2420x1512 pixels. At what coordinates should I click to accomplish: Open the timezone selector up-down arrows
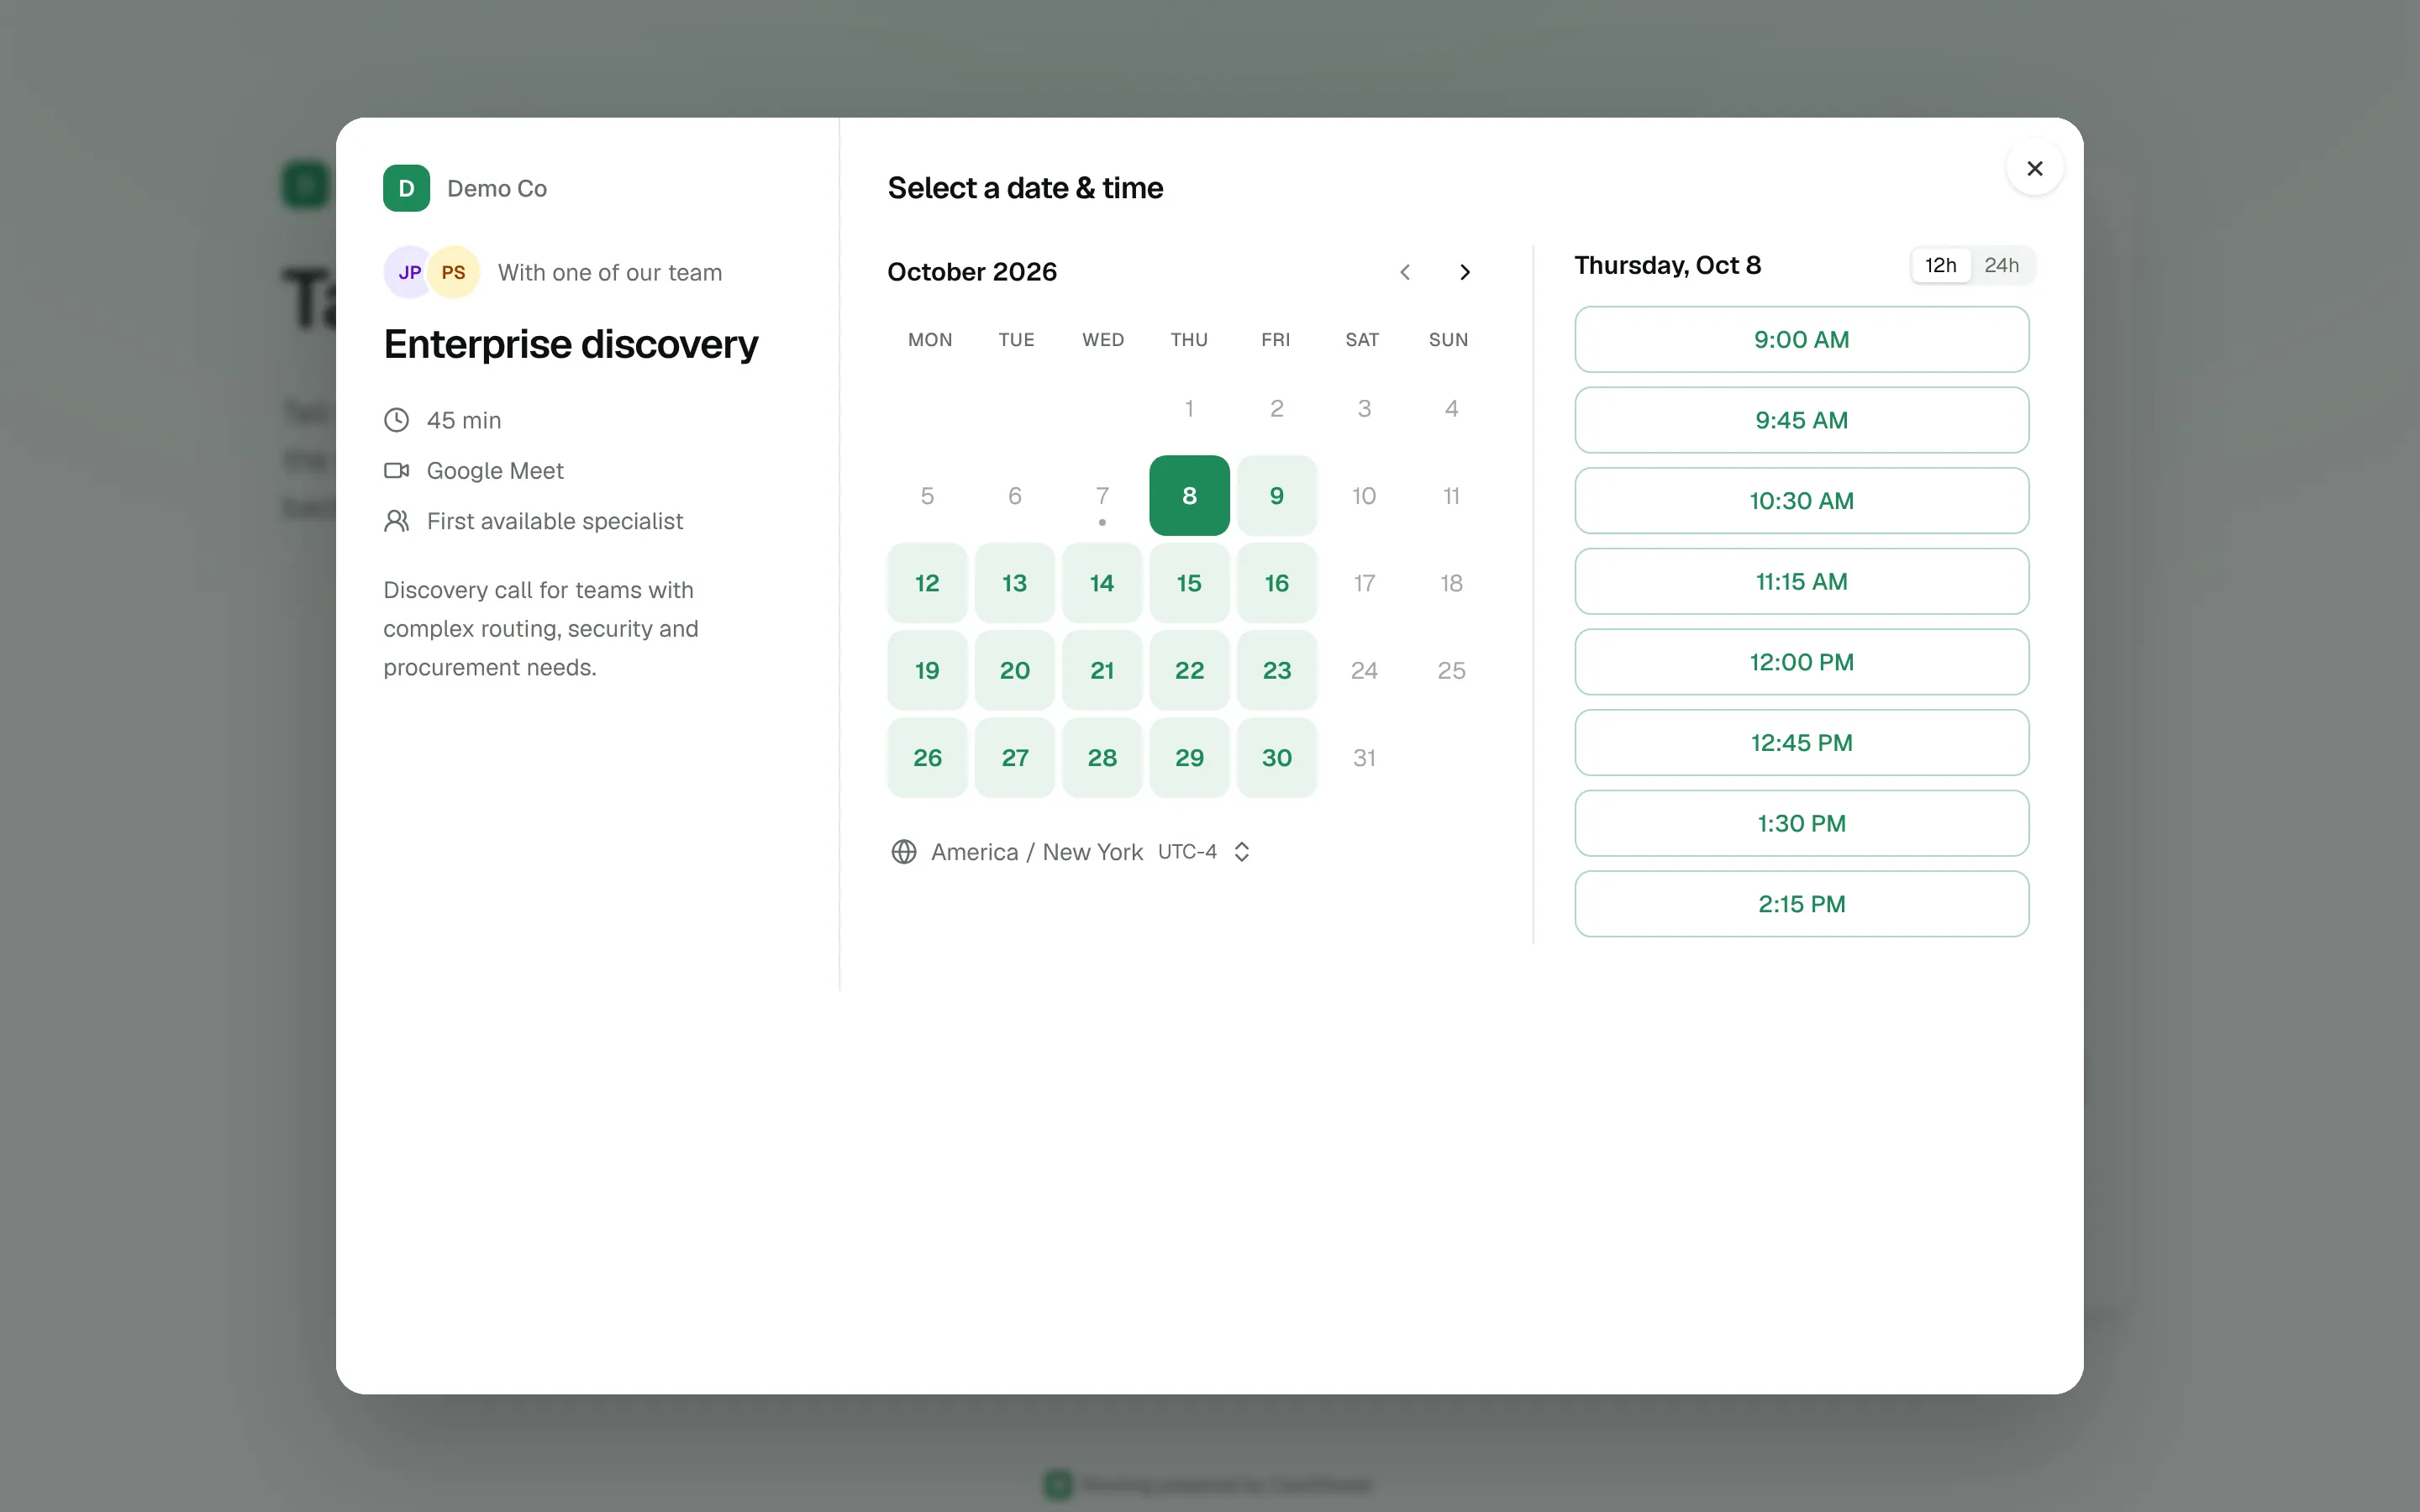tap(1241, 852)
